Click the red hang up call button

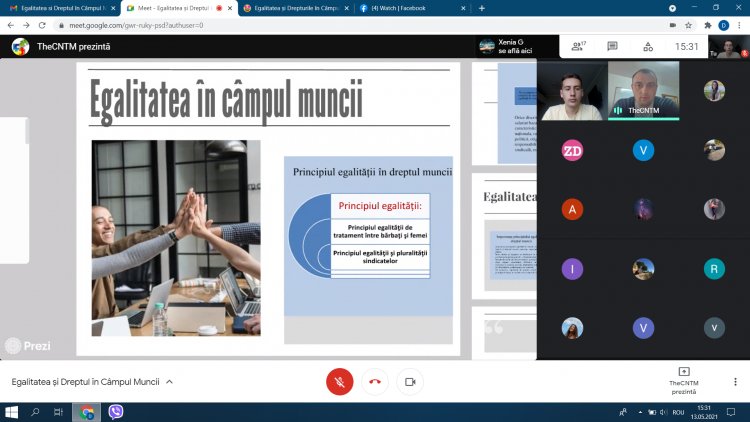pos(375,381)
